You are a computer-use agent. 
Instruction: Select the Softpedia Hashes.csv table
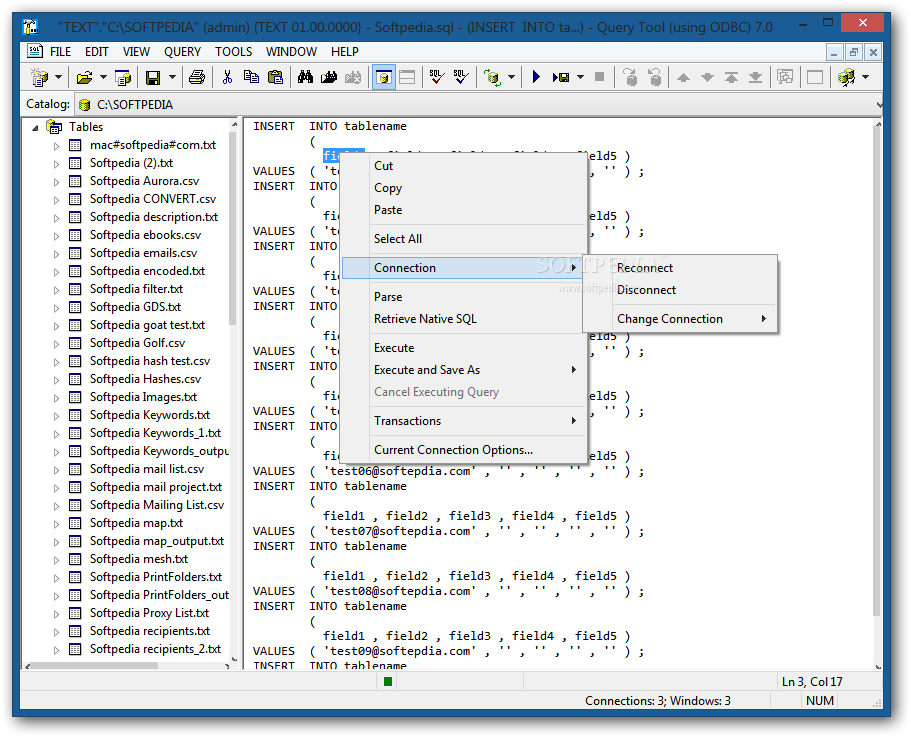tap(145, 379)
